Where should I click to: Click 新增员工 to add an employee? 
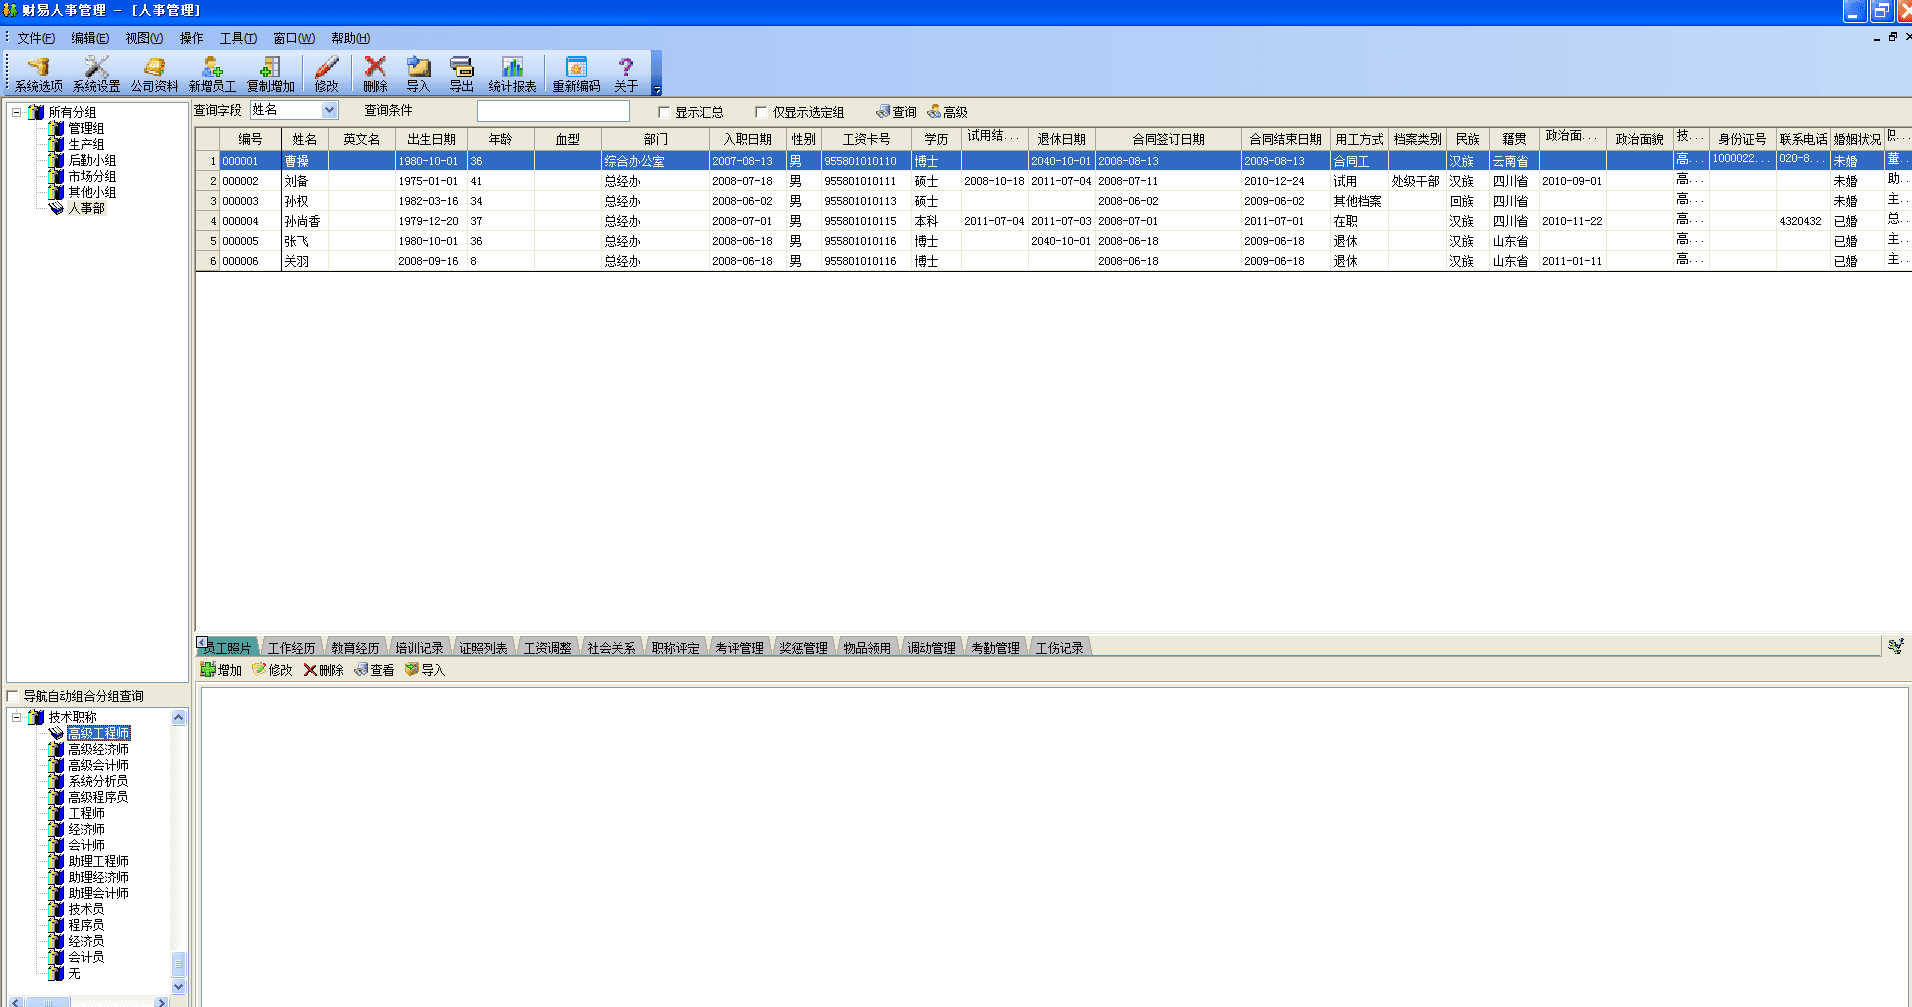[x=212, y=75]
